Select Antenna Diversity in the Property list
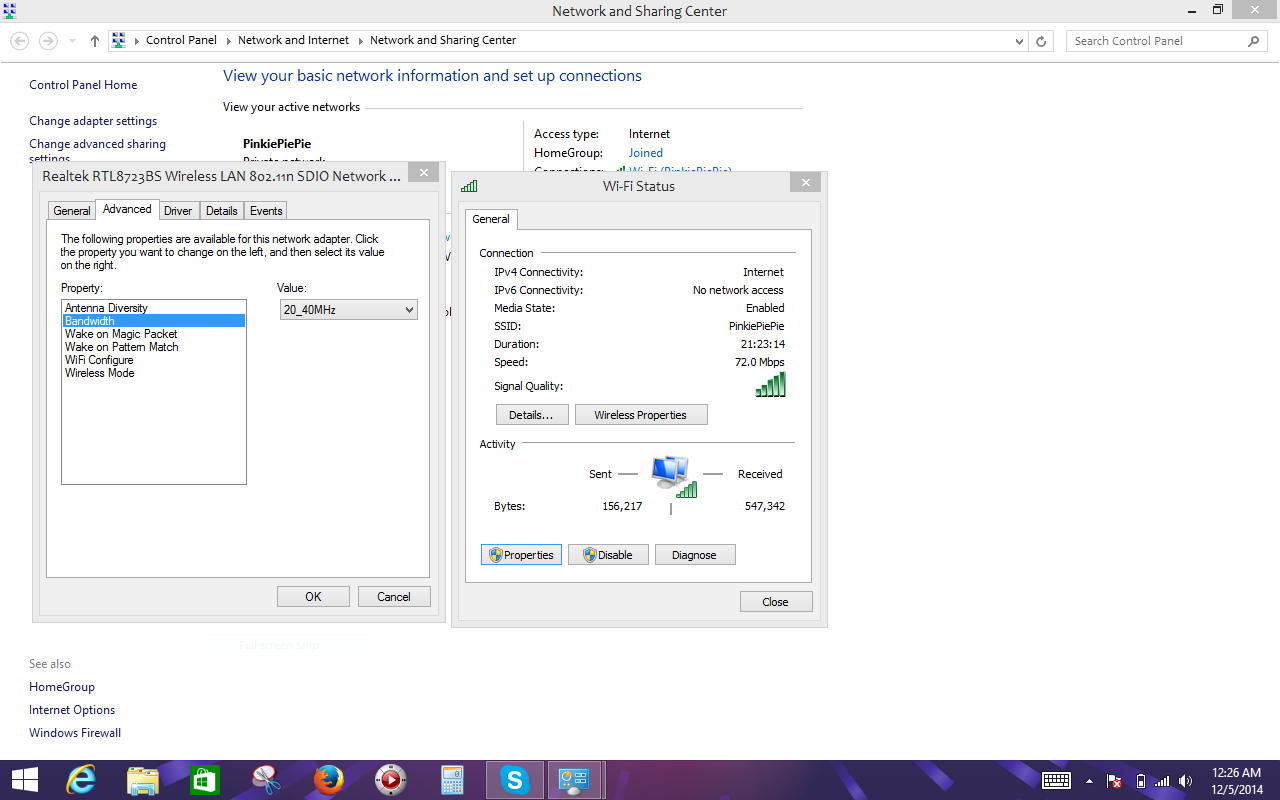The width and height of the screenshot is (1280, 800). (154, 308)
